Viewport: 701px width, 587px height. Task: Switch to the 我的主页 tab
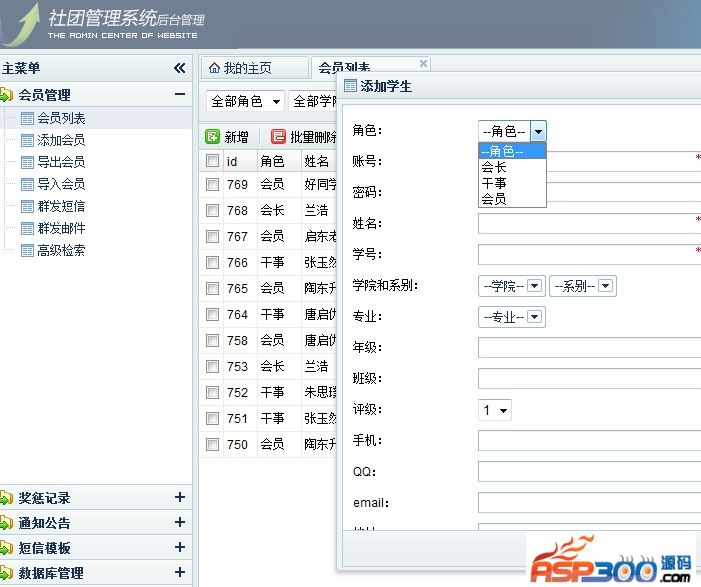point(255,68)
